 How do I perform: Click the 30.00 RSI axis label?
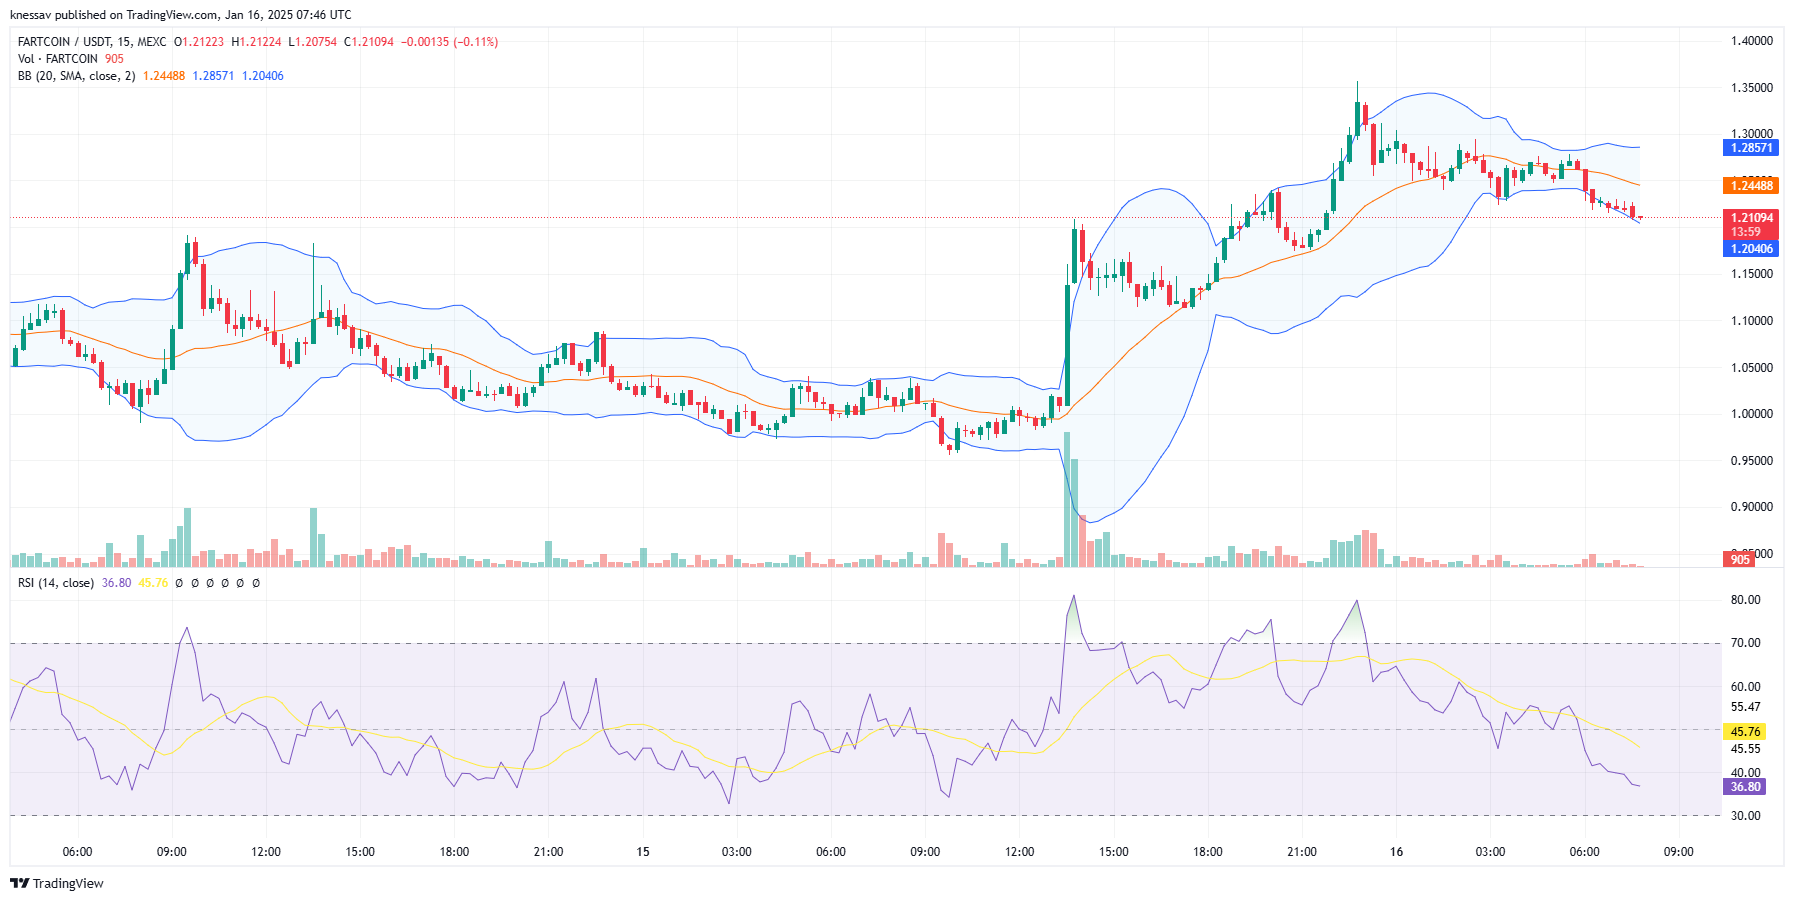click(1746, 816)
